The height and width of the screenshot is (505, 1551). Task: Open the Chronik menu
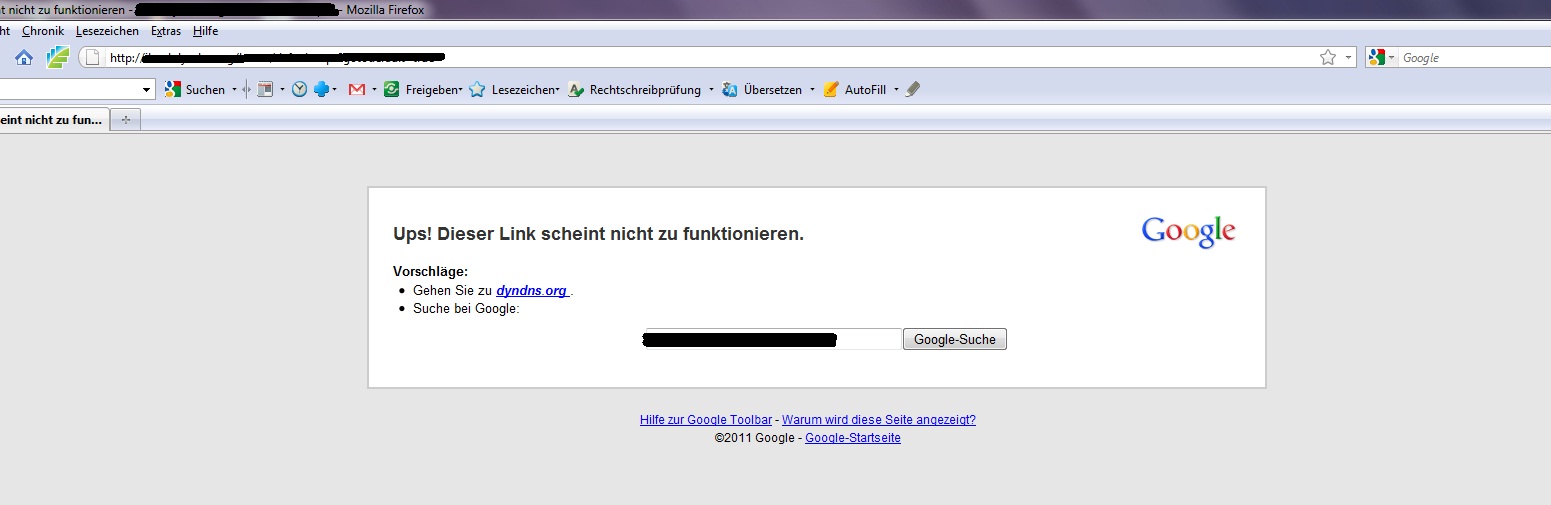click(x=43, y=31)
